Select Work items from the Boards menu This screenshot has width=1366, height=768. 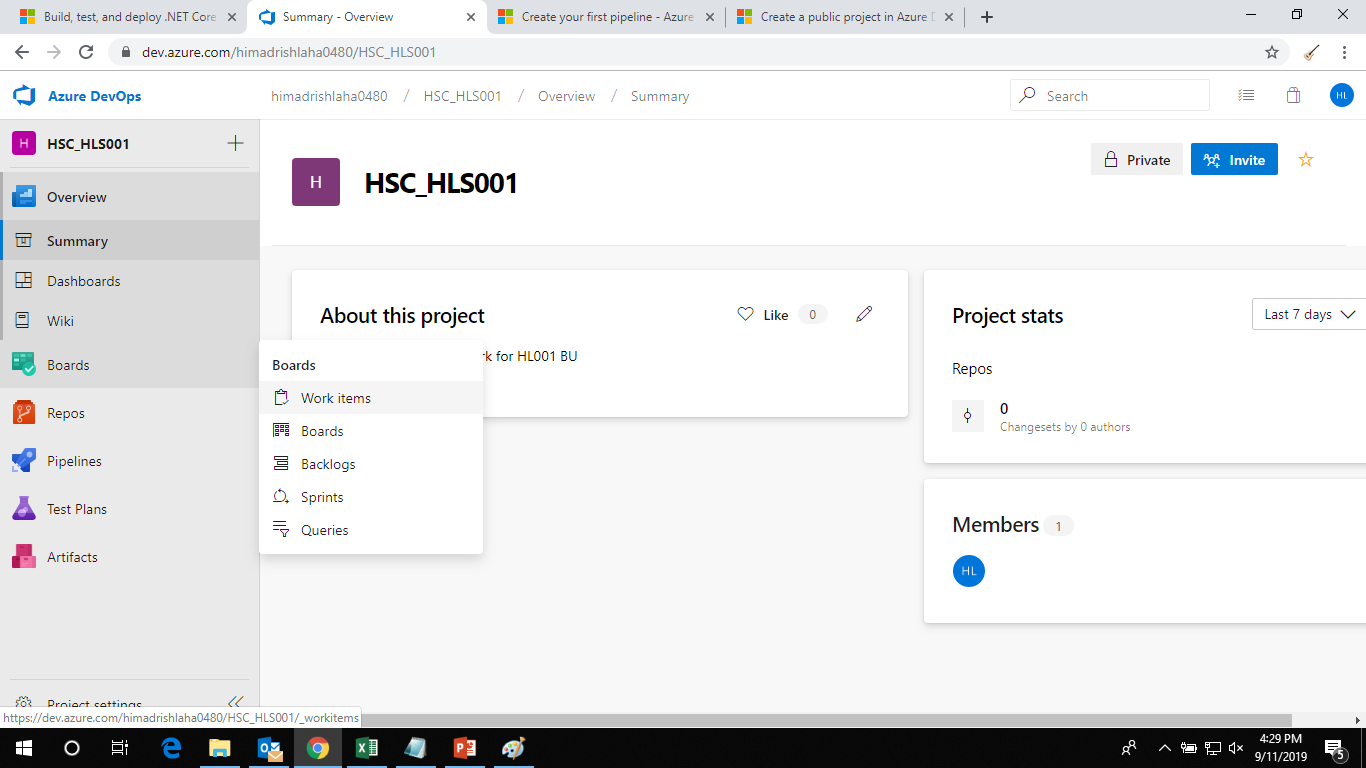[x=336, y=397]
